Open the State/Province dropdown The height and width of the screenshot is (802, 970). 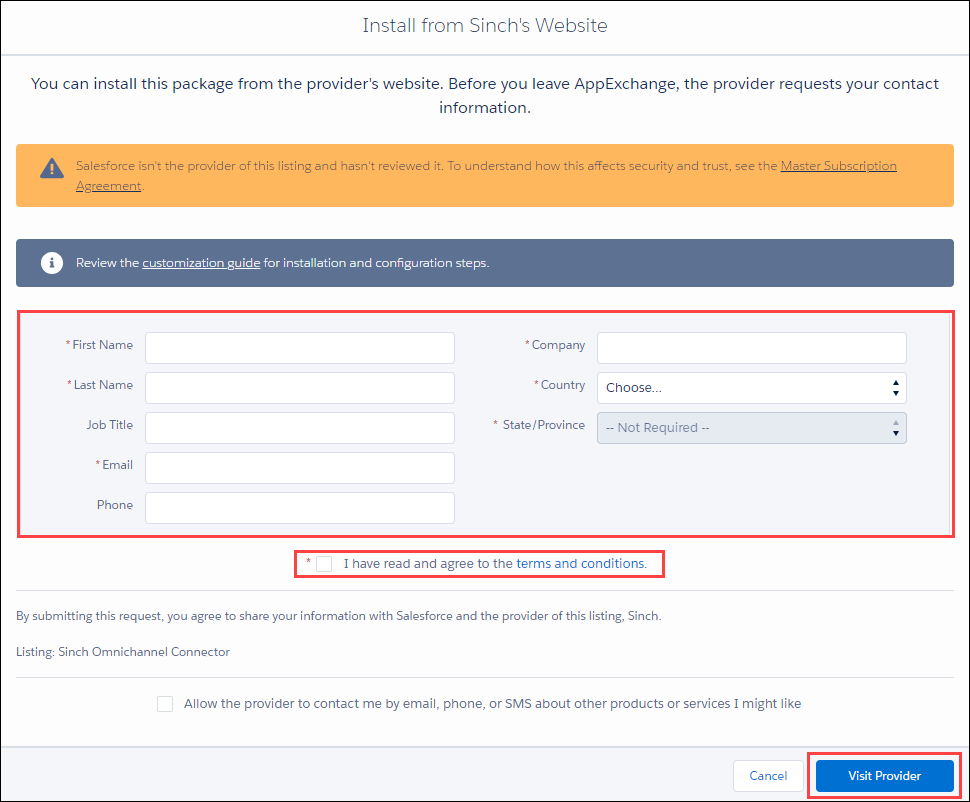pyautogui.click(x=750, y=427)
